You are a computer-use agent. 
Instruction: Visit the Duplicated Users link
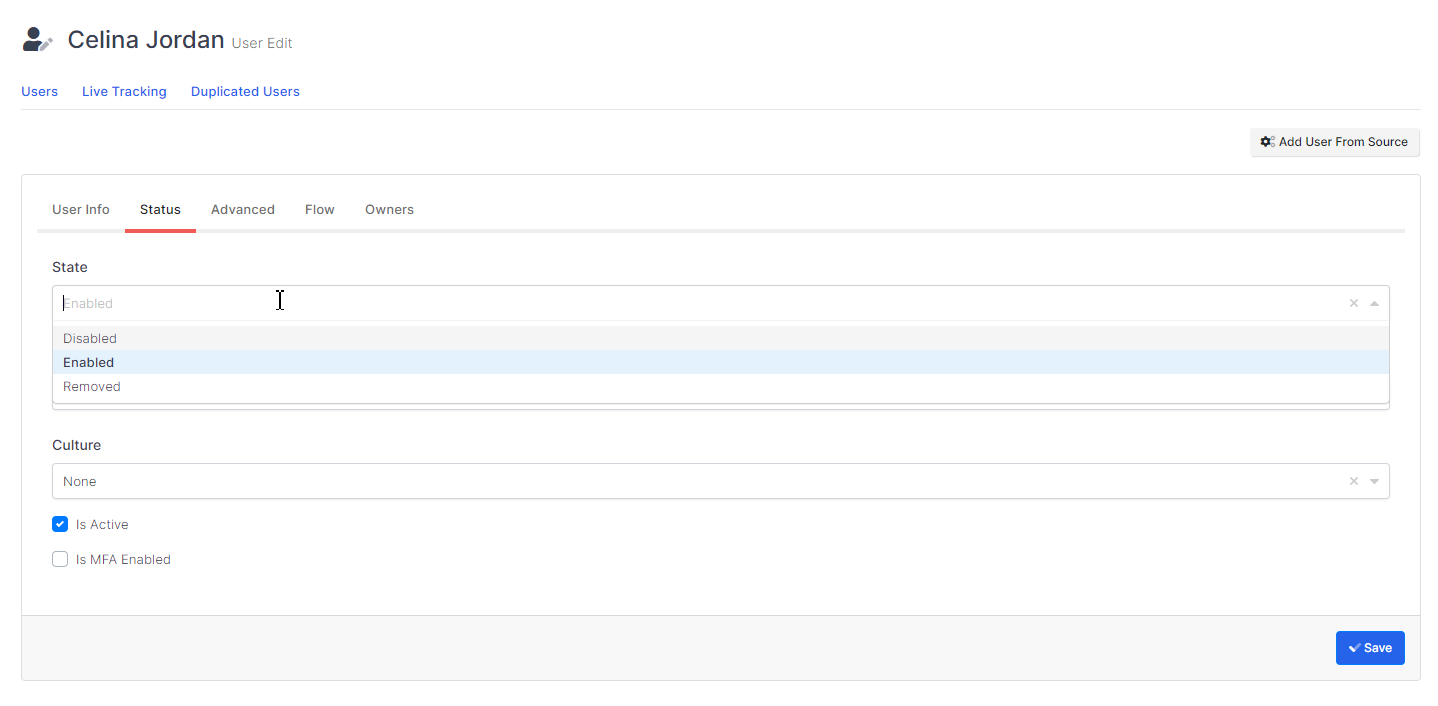coord(245,91)
